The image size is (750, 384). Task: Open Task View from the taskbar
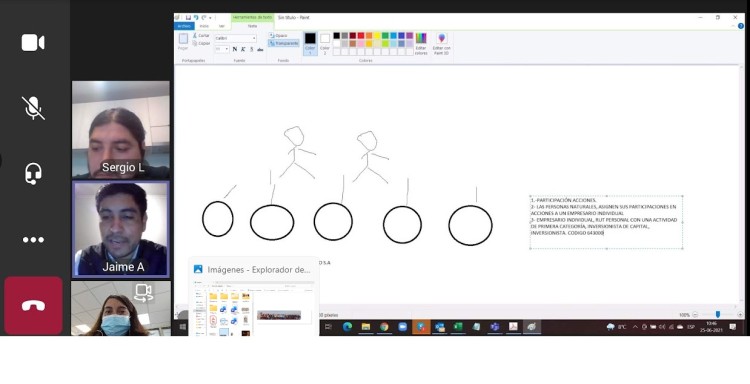328,327
